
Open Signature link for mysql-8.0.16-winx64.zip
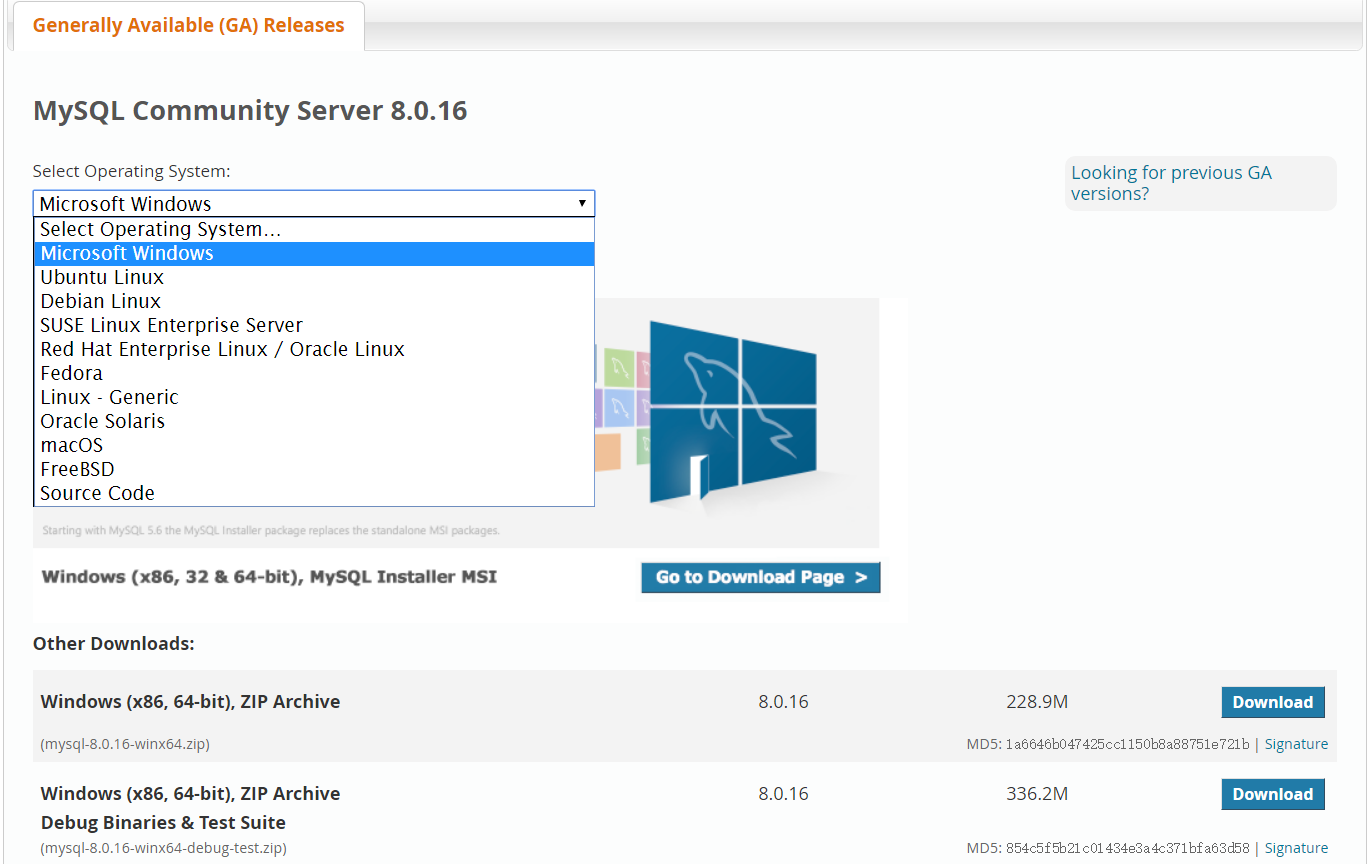tap(1296, 744)
